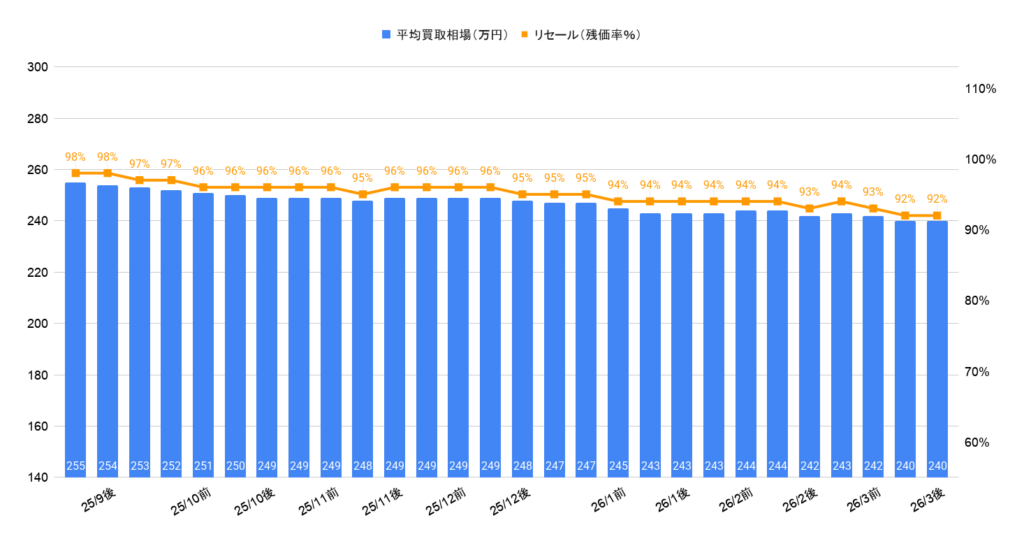Click the x-axis label 25/10前

click(x=191, y=502)
